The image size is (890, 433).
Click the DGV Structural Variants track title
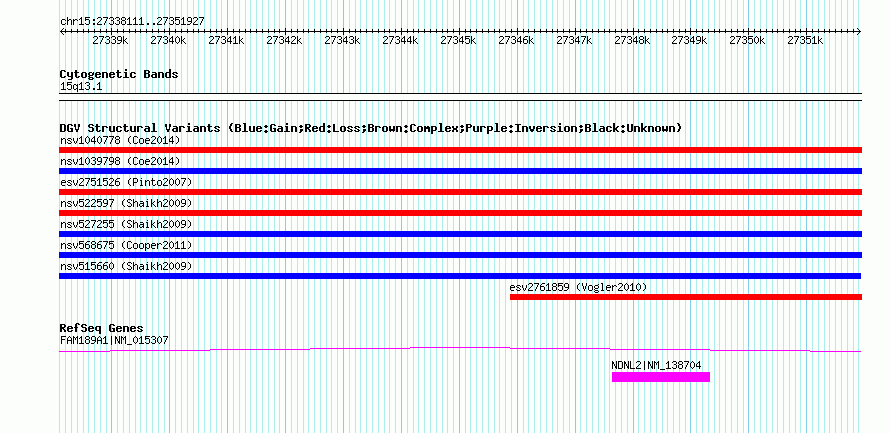(370, 128)
